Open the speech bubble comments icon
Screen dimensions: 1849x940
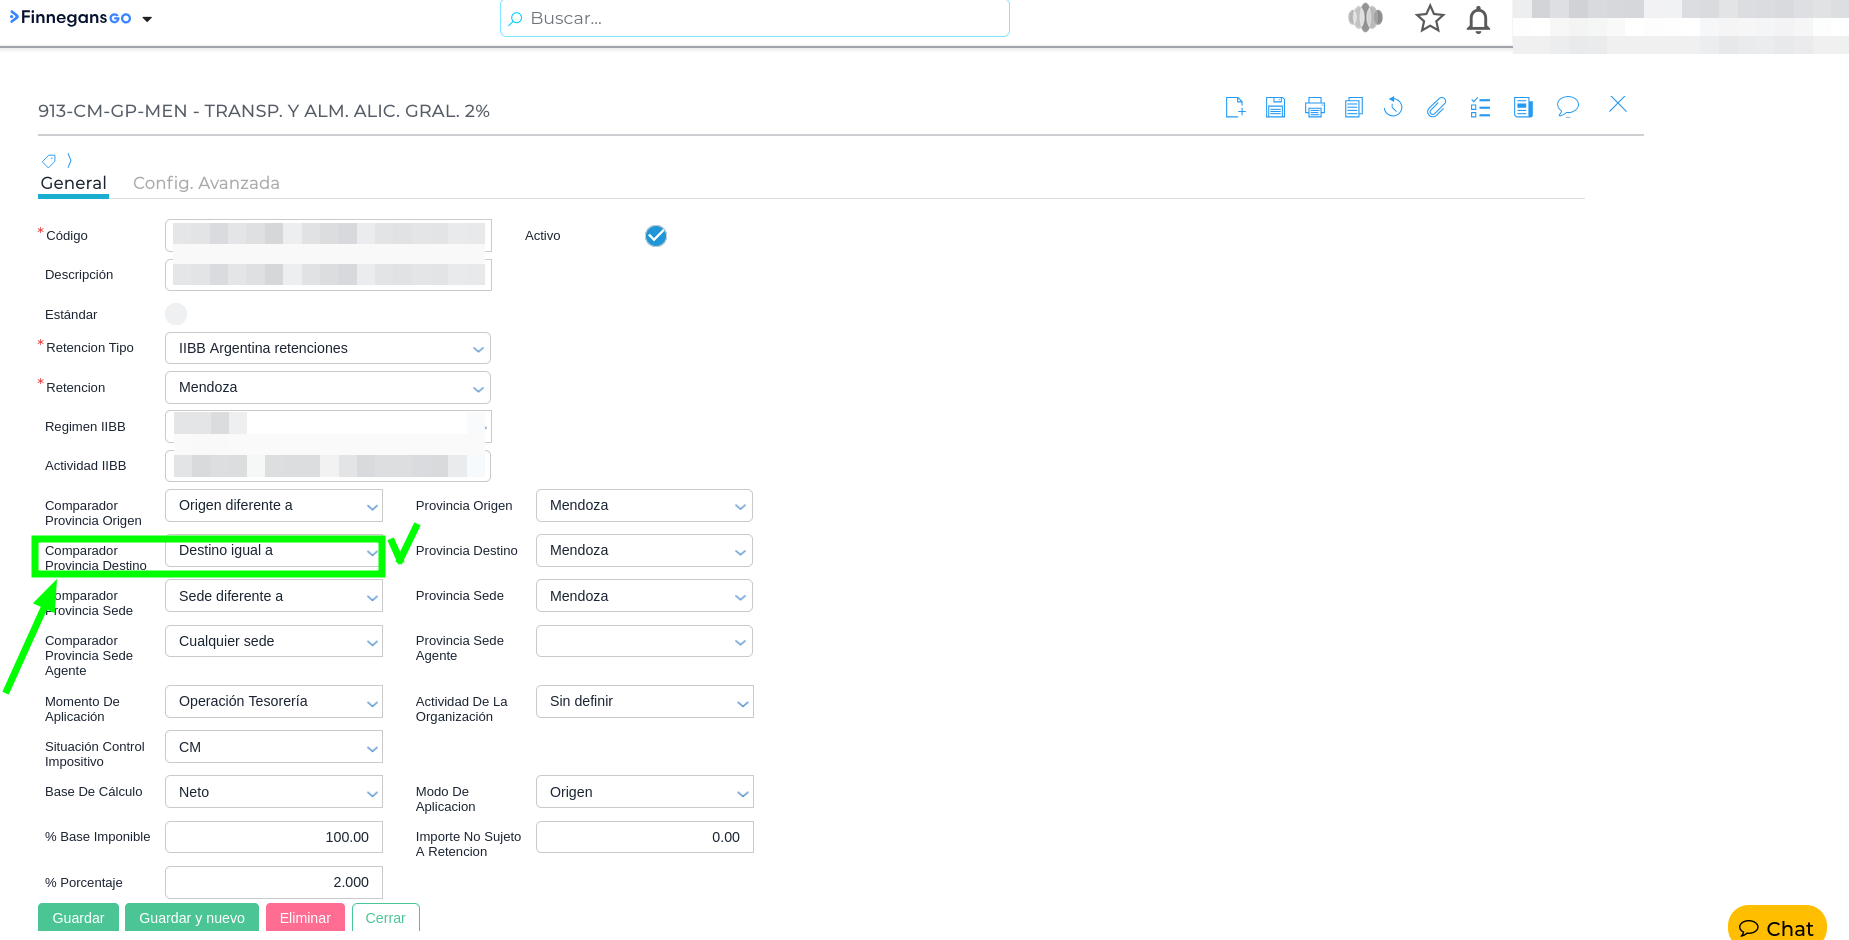pyautogui.click(x=1567, y=107)
